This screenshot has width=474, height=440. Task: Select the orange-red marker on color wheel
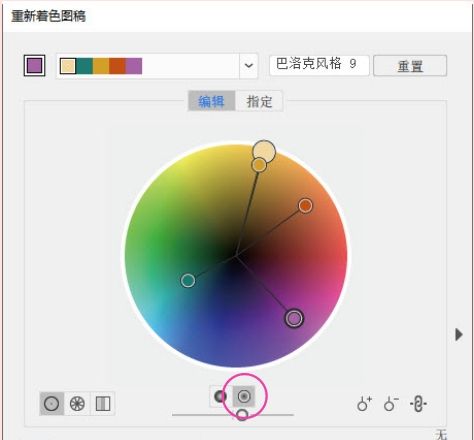[305, 206]
